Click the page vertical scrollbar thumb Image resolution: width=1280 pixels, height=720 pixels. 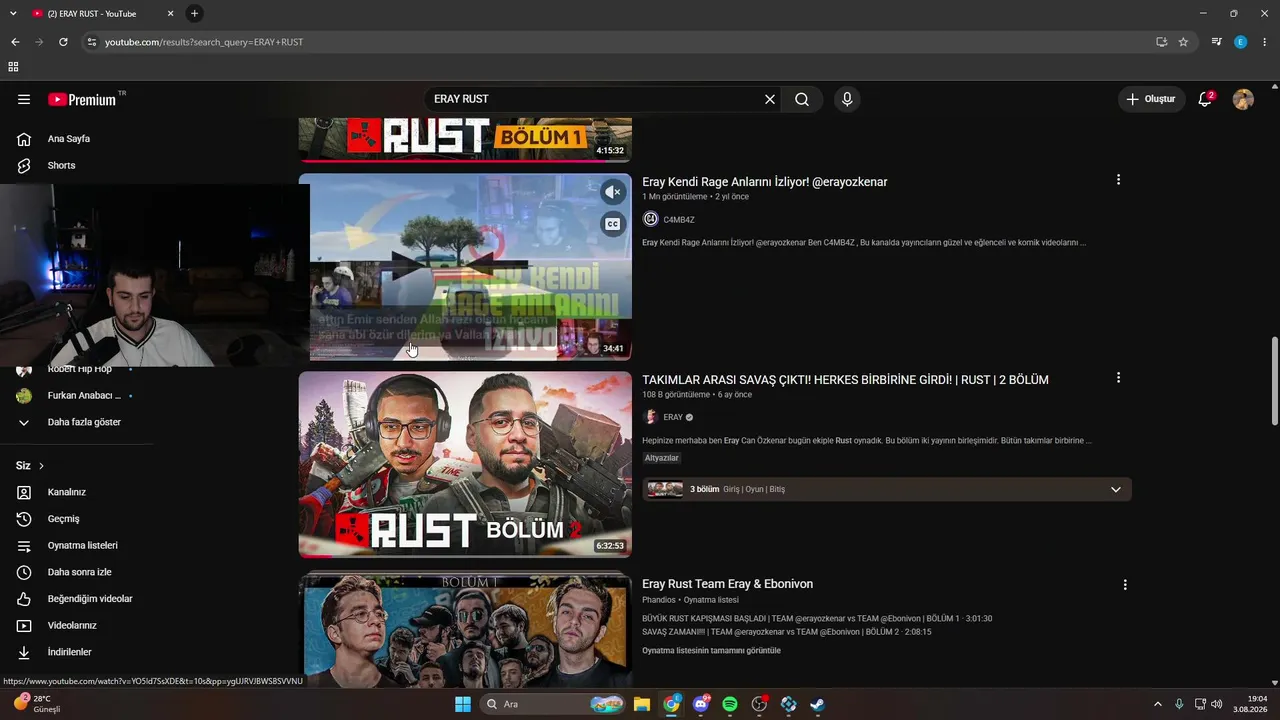(x=1274, y=381)
